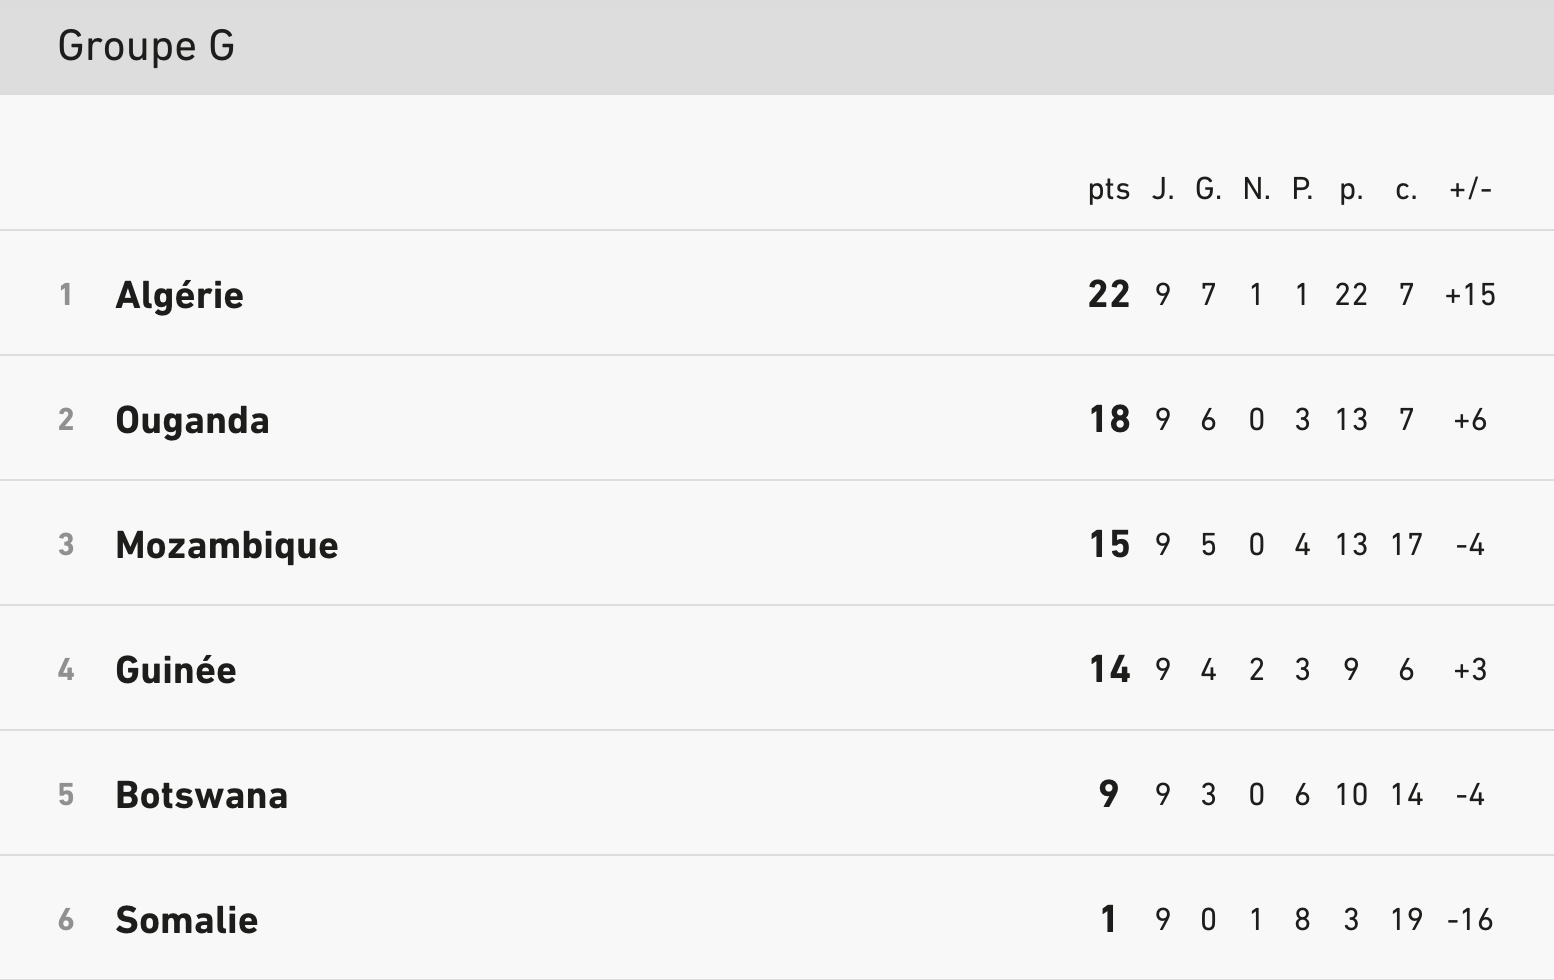
Task: Open the Algérie team link
Action: [179, 295]
